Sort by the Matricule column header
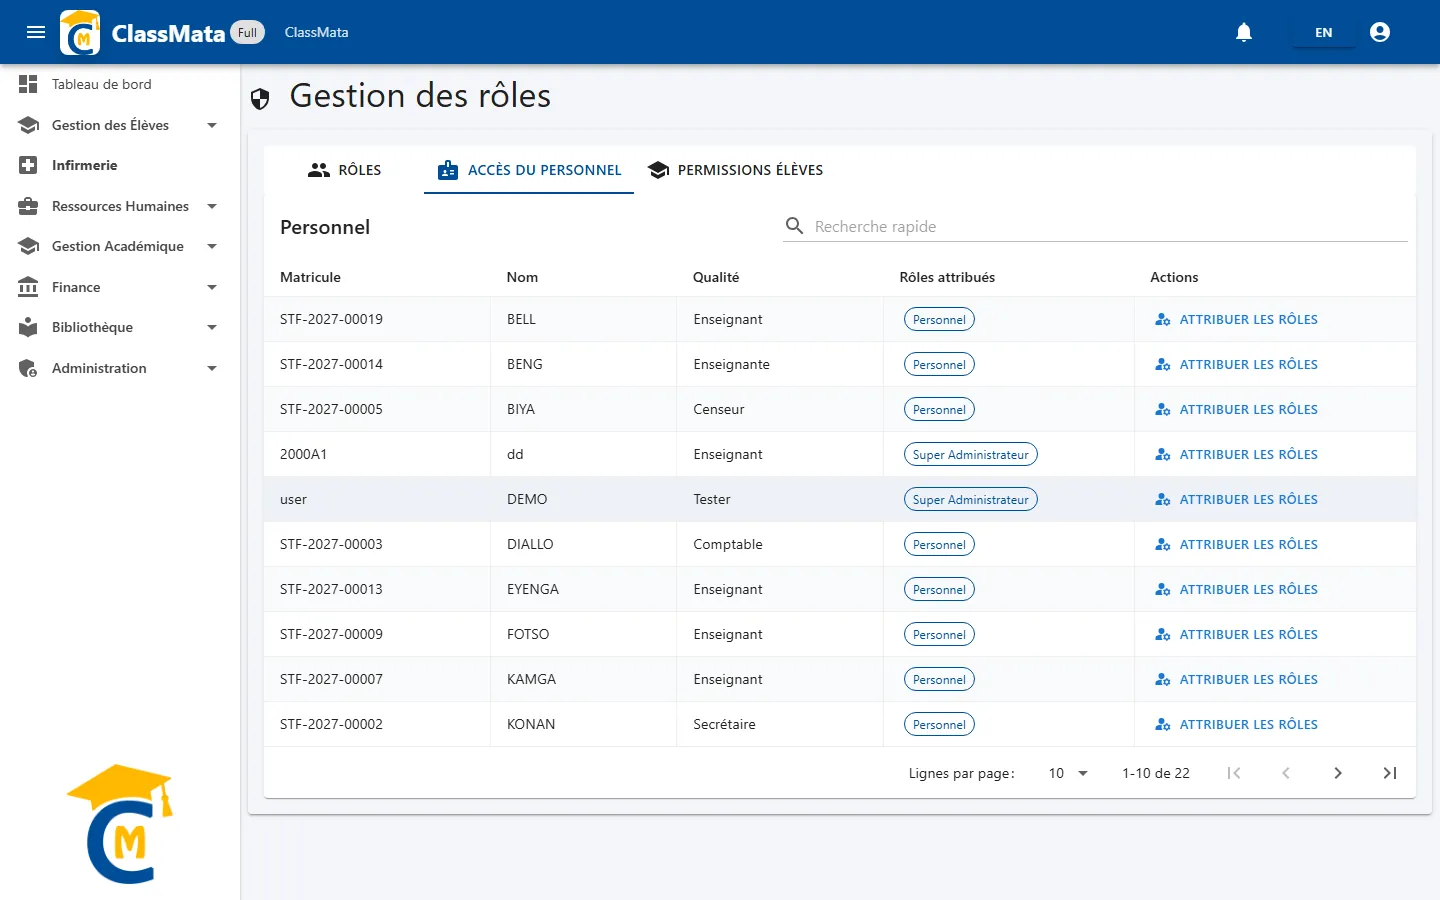The width and height of the screenshot is (1440, 900). click(310, 277)
